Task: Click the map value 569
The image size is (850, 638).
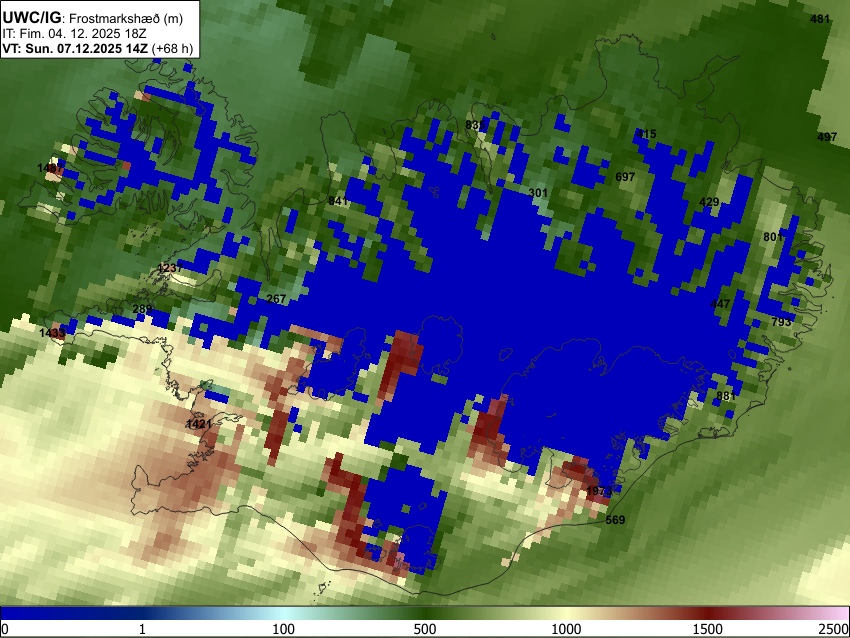Action: pos(615,520)
